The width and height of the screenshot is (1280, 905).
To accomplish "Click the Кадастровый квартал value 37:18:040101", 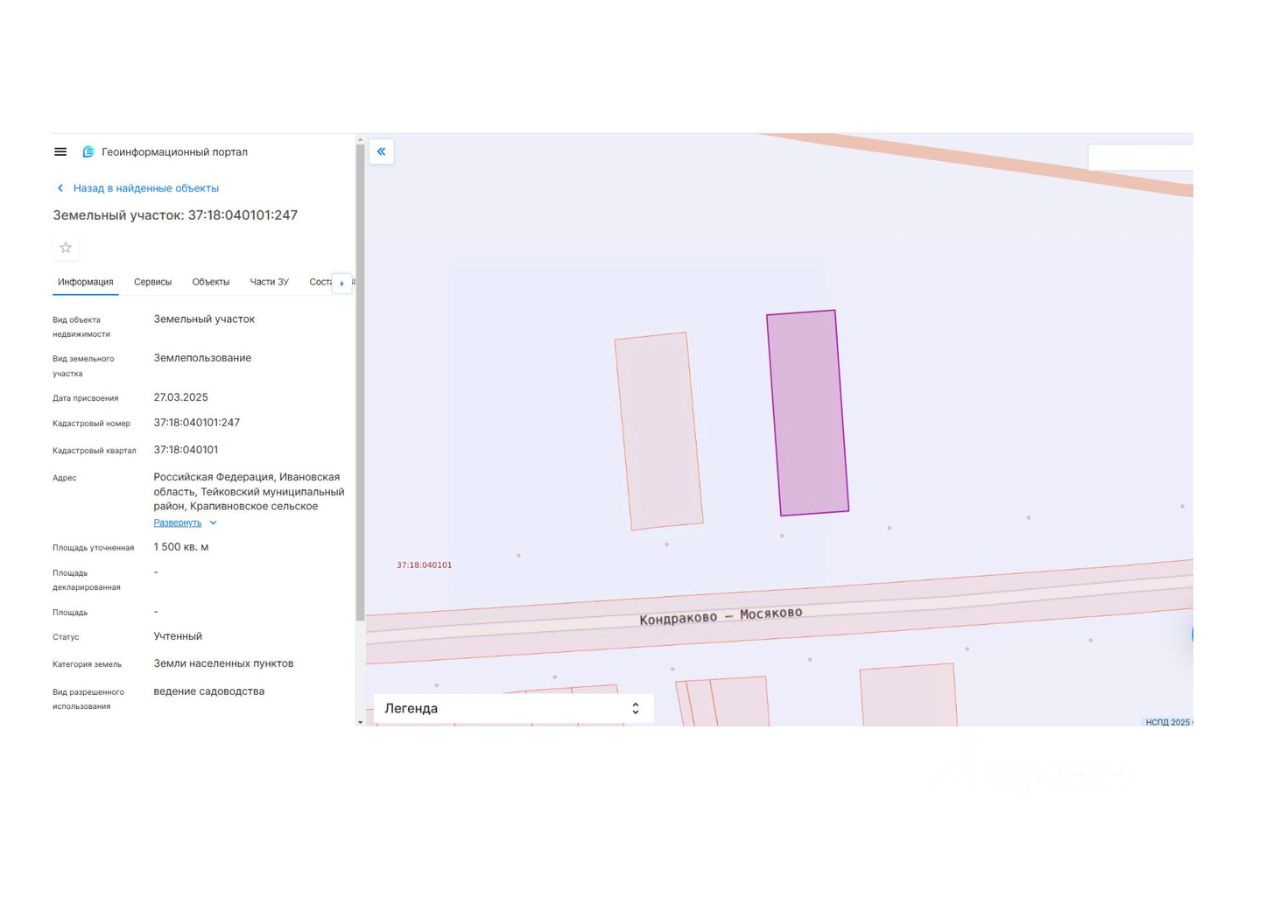I will (x=186, y=450).
